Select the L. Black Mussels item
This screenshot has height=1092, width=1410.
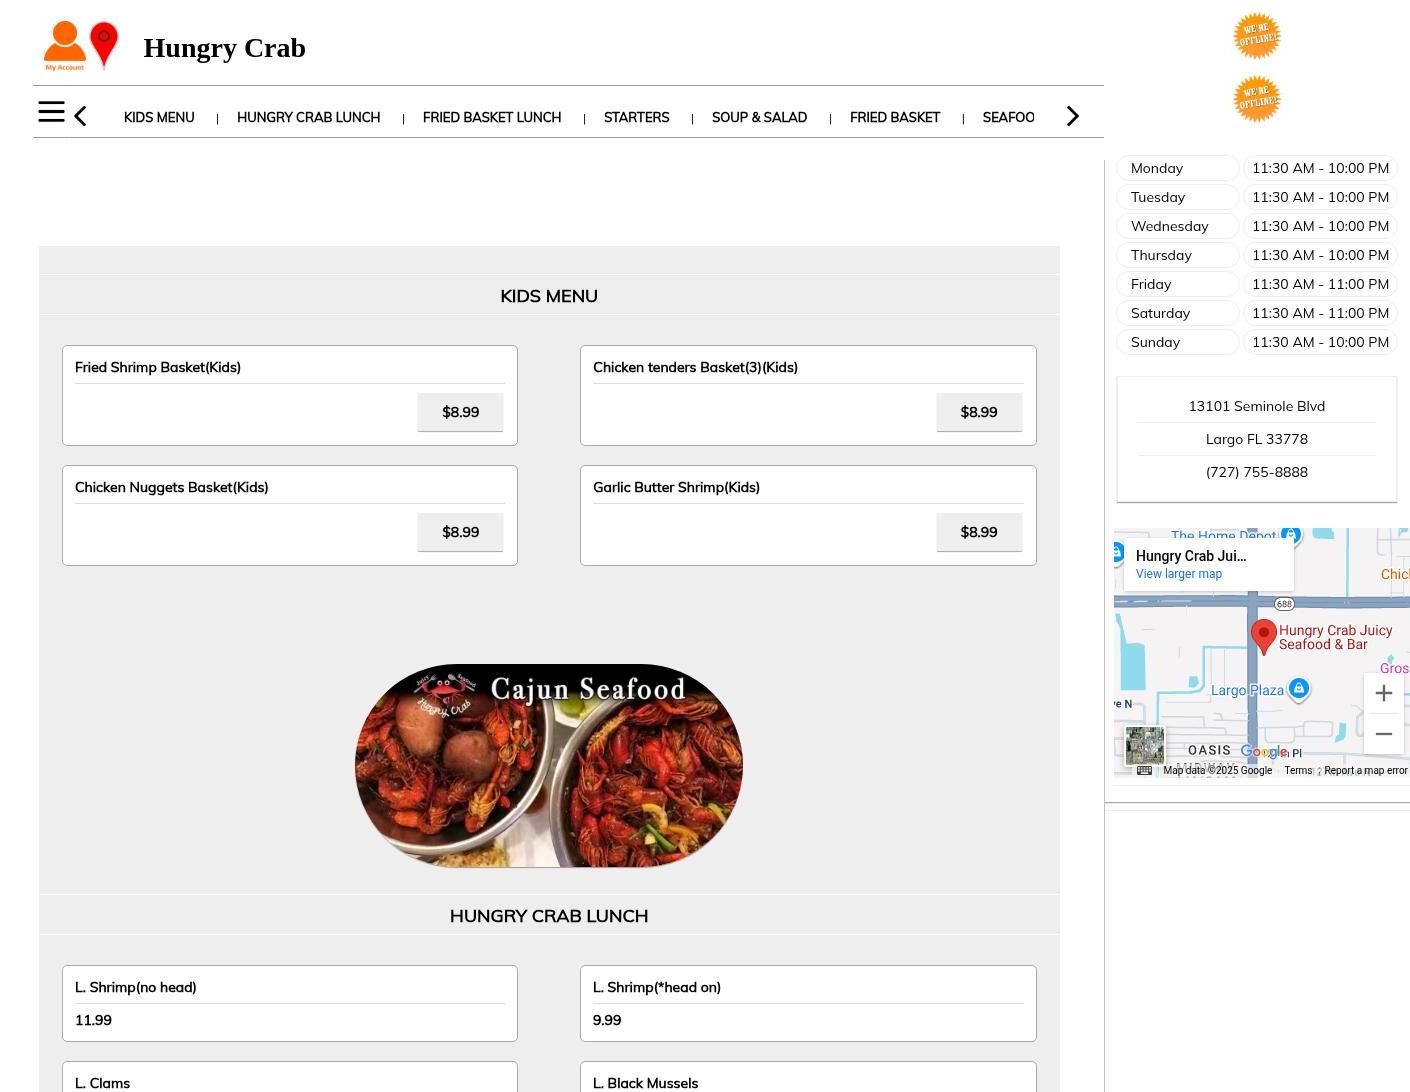[808, 1078]
